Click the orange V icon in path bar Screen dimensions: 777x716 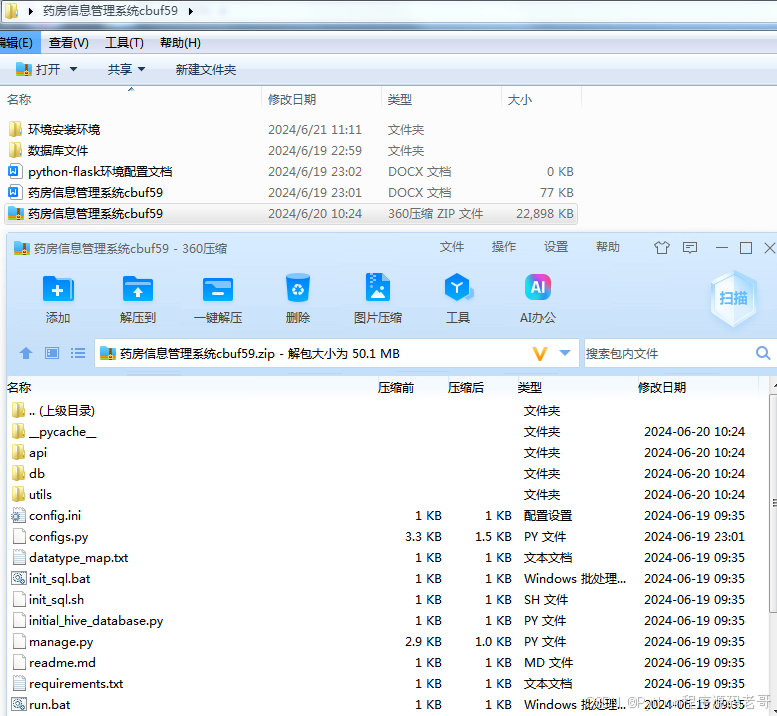(540, 354)
